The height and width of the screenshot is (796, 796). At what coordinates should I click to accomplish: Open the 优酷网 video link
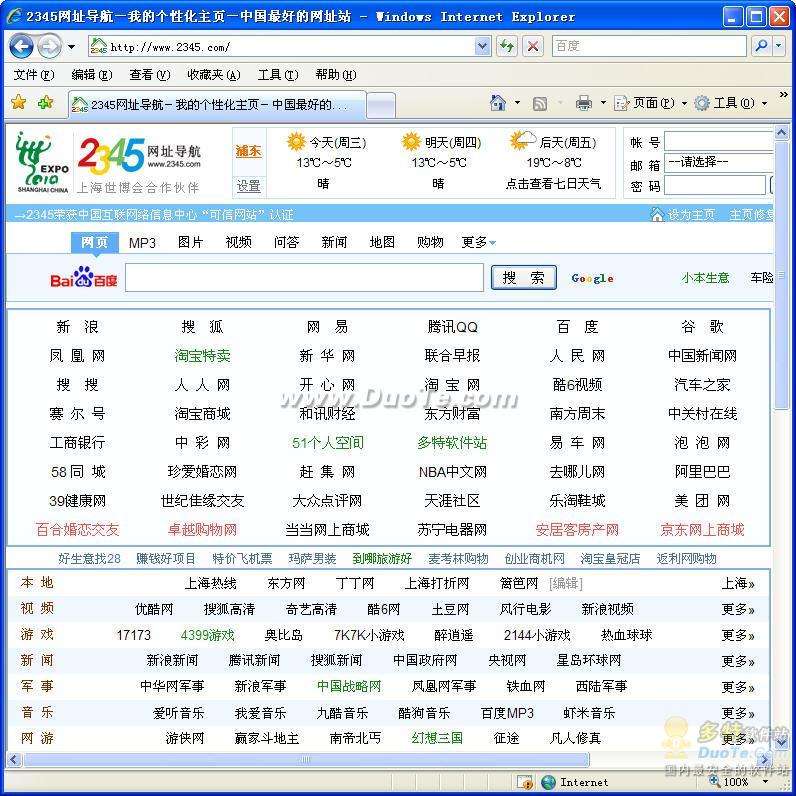154,609
